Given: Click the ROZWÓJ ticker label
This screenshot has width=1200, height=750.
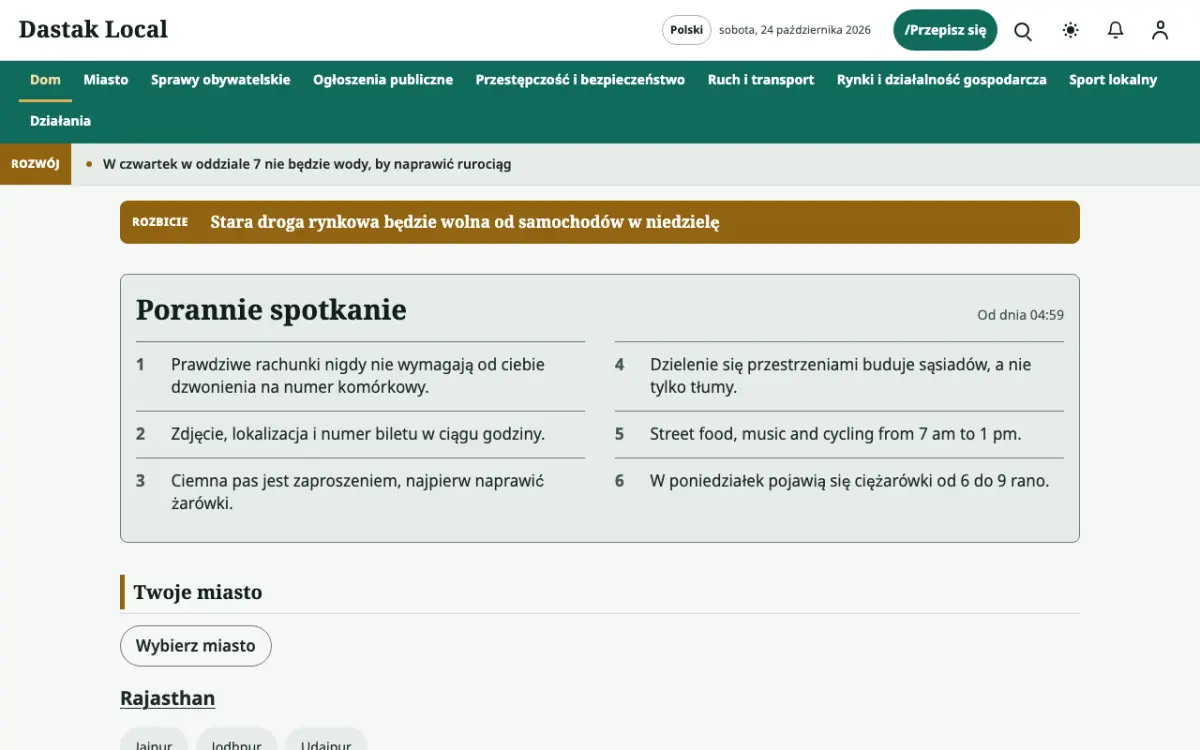Looking at the screenshot, I should [x=36, y=164].
